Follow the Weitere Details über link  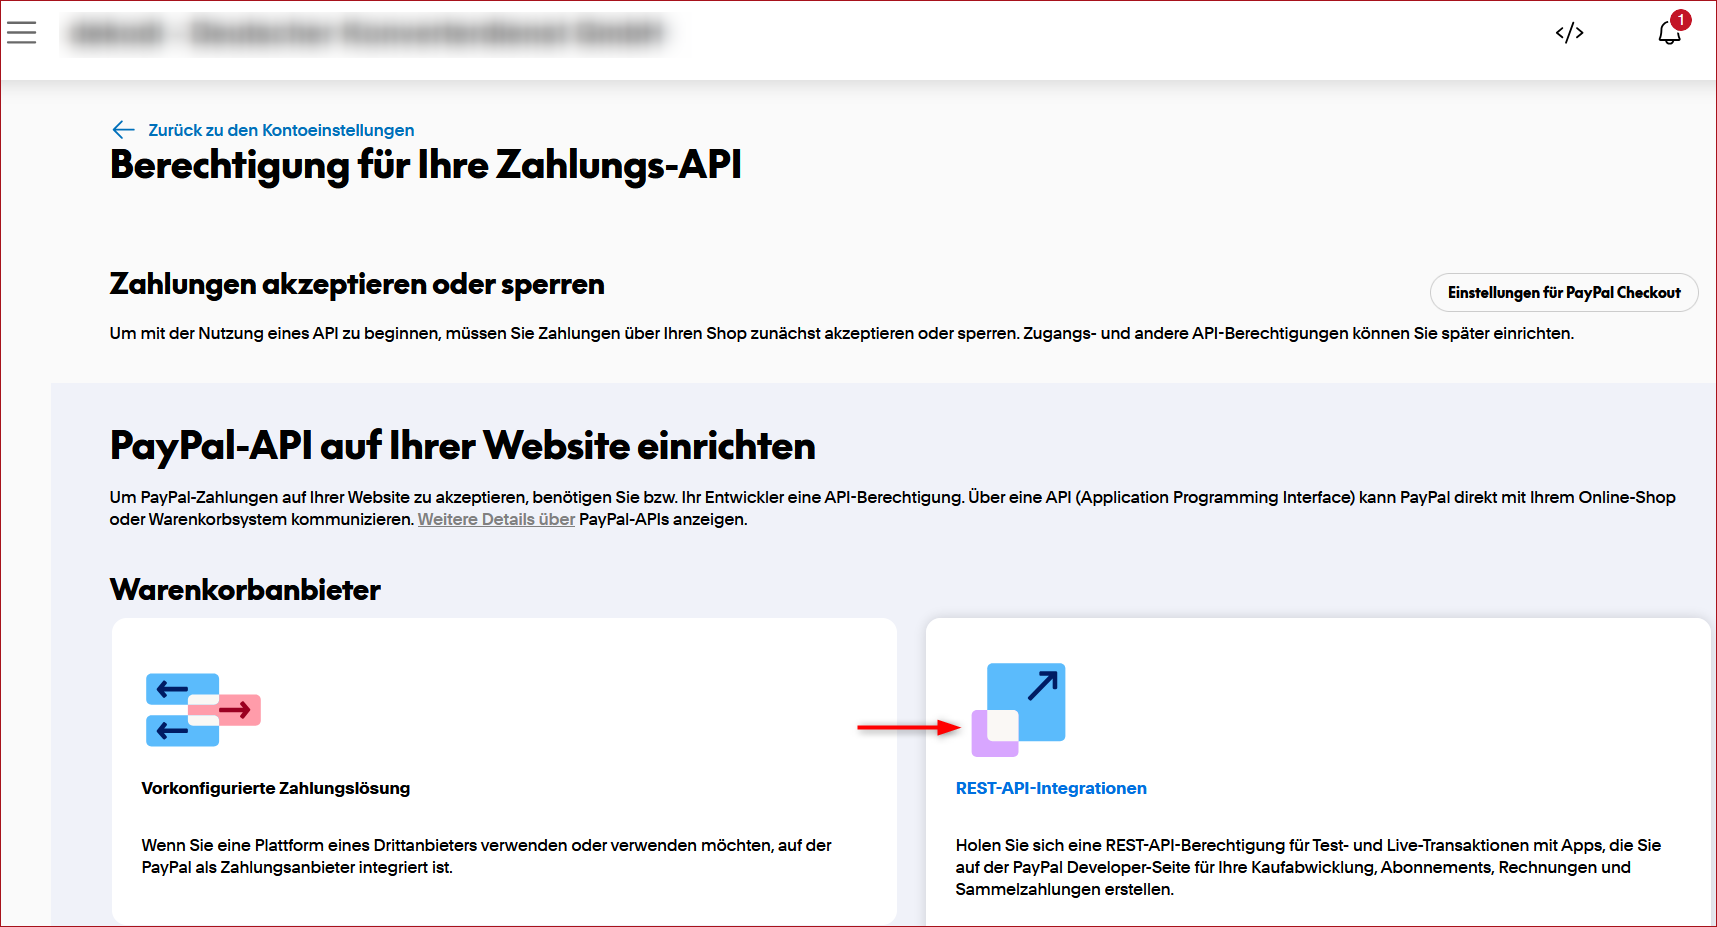pos(496,519)
